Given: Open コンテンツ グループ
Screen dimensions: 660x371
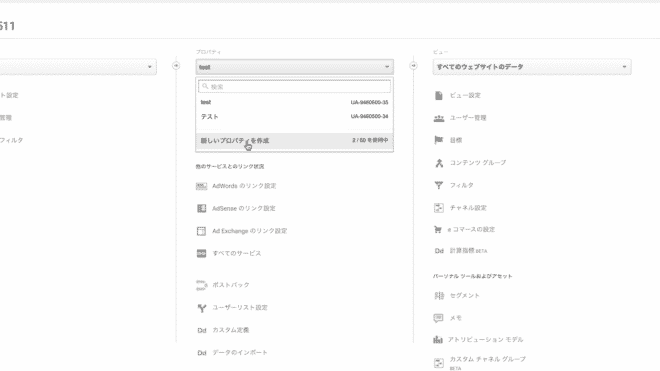Looking at the screenshot, I should pos(478,163).
